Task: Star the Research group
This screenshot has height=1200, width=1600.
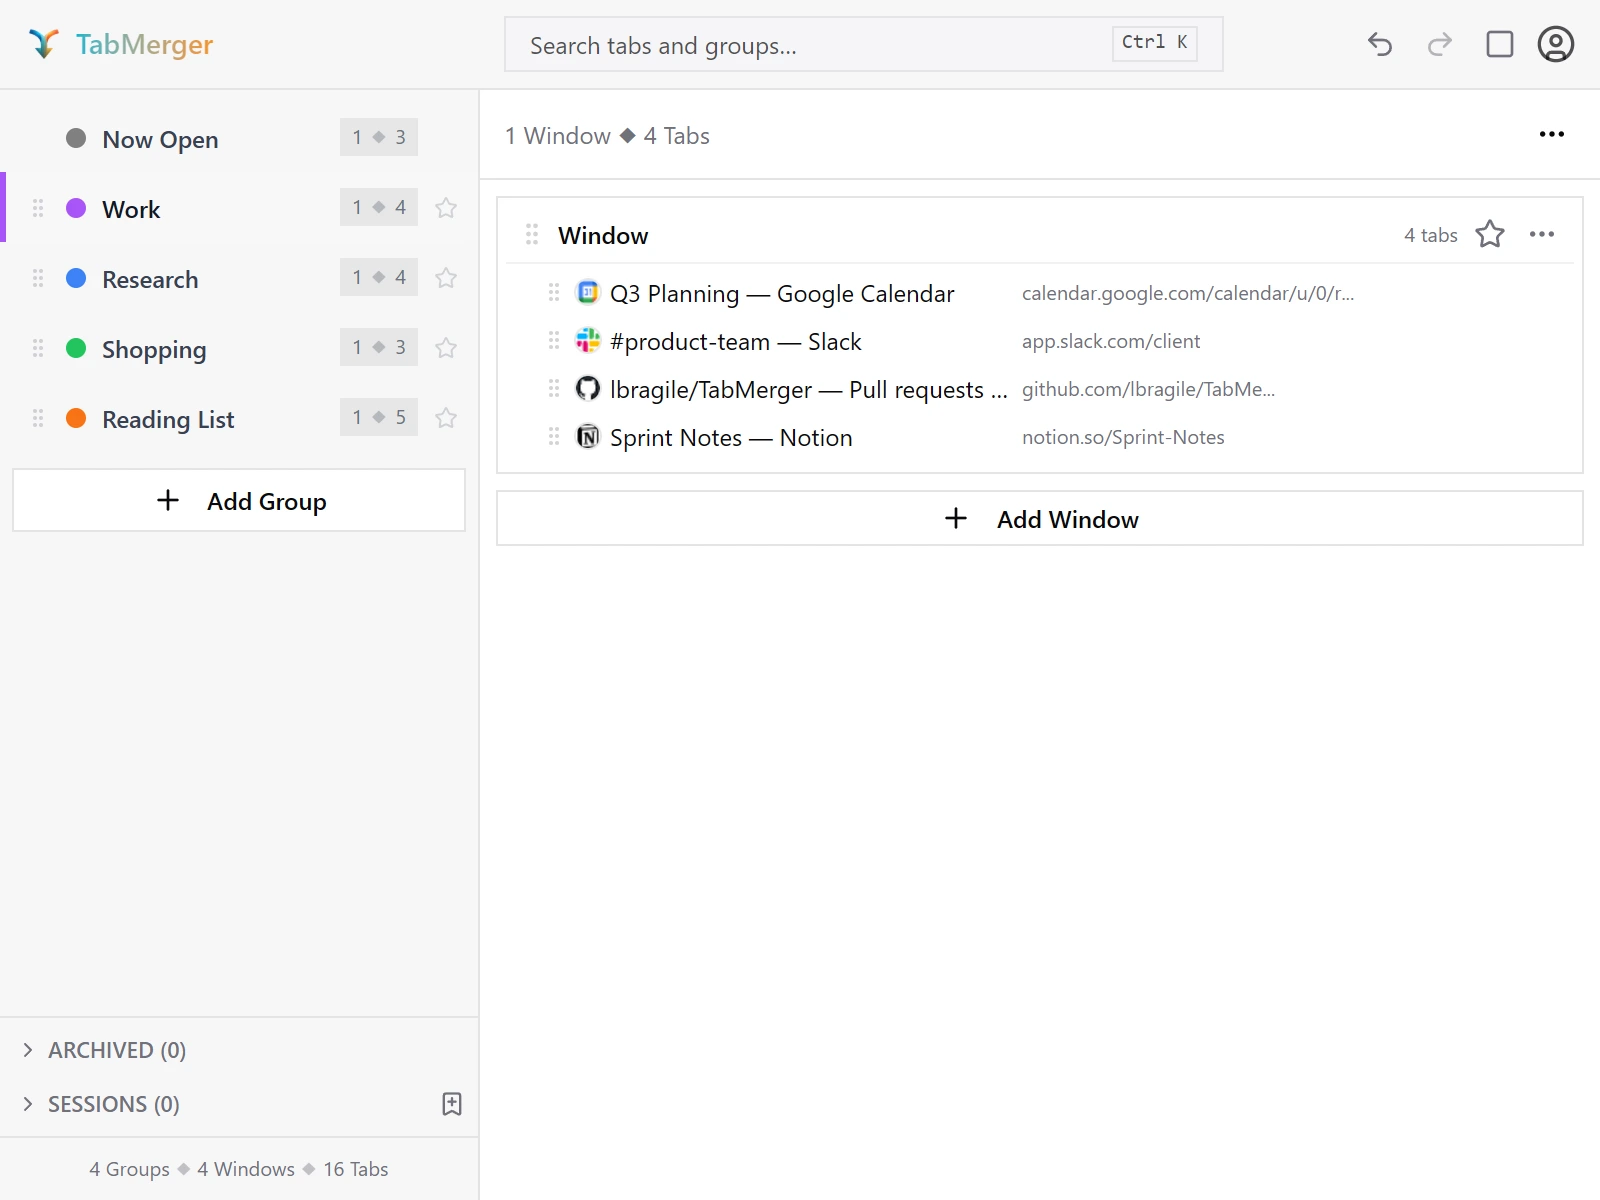Action: [446, 278]
